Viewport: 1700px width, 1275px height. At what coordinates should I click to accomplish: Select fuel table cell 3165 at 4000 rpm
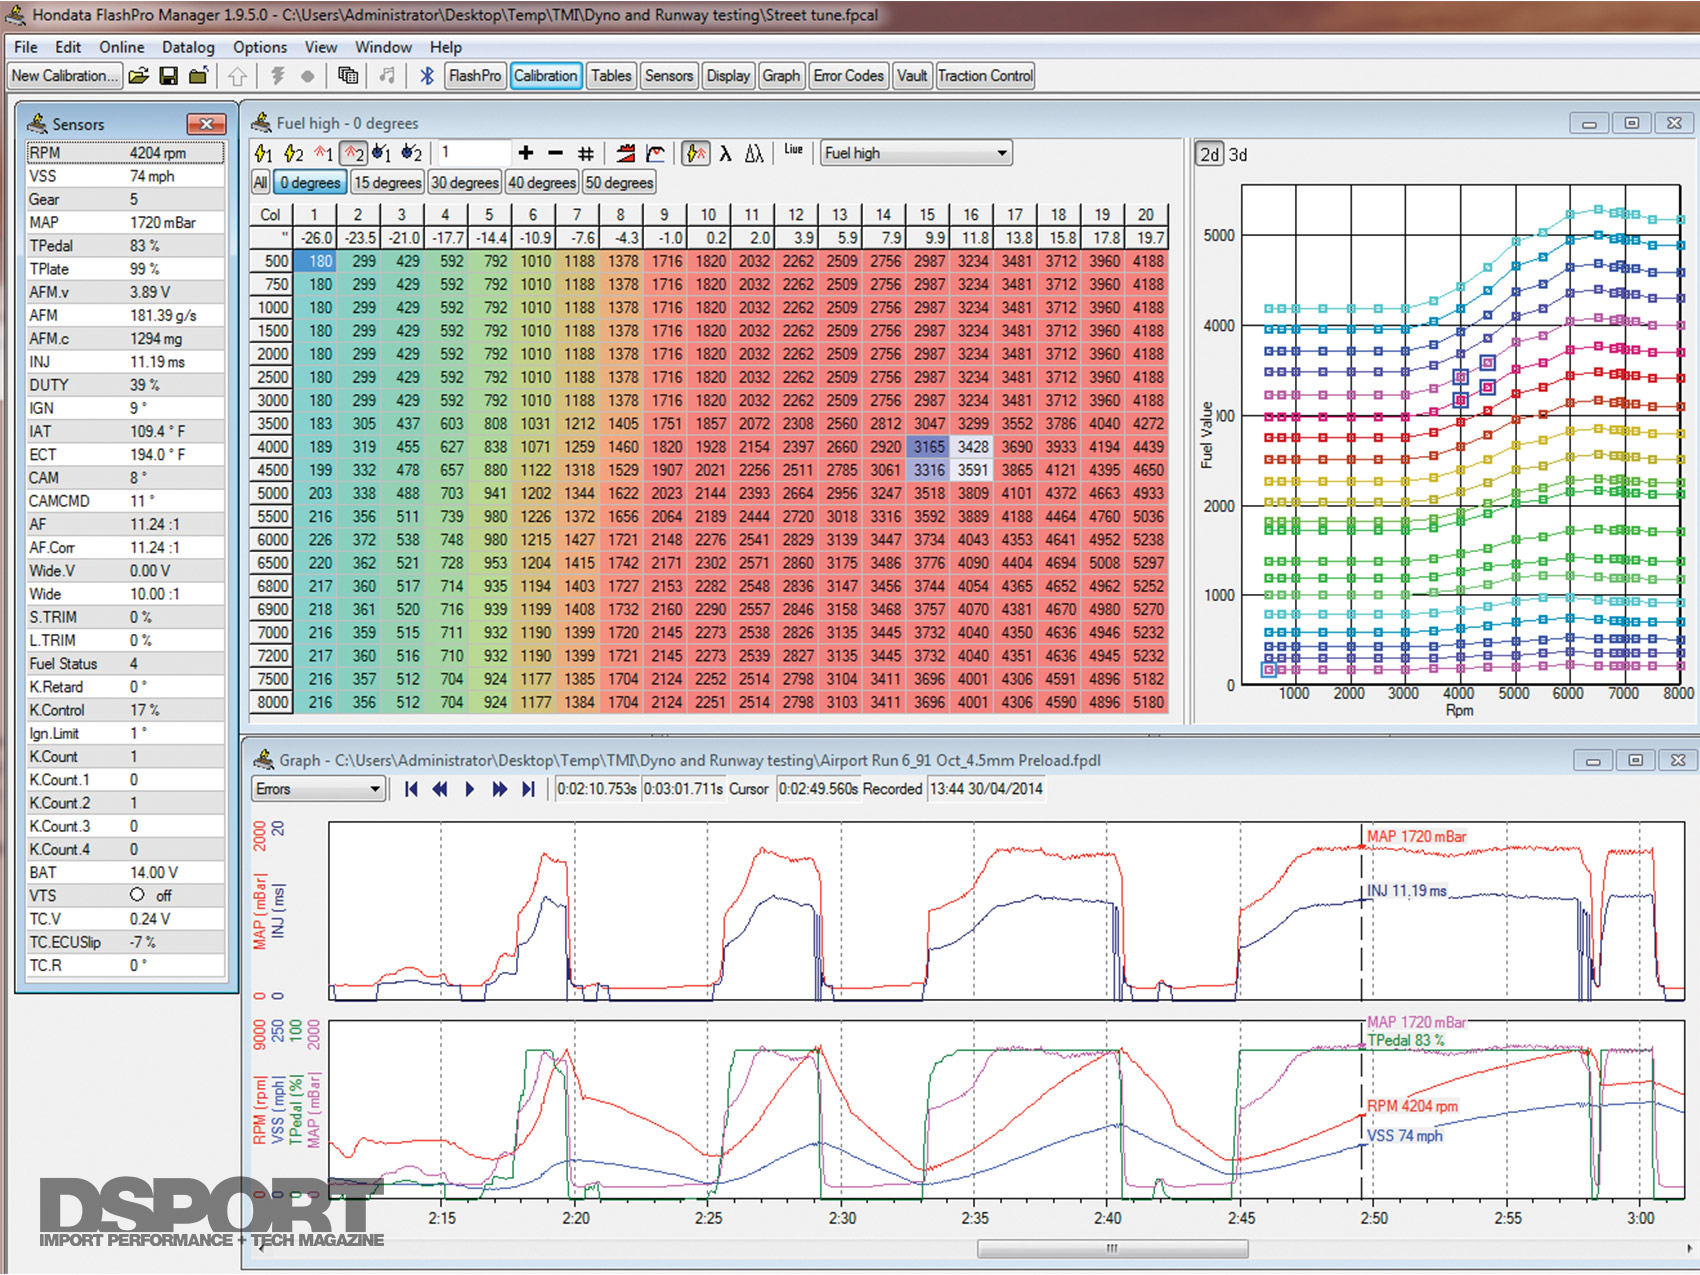(x=929, y=447)
